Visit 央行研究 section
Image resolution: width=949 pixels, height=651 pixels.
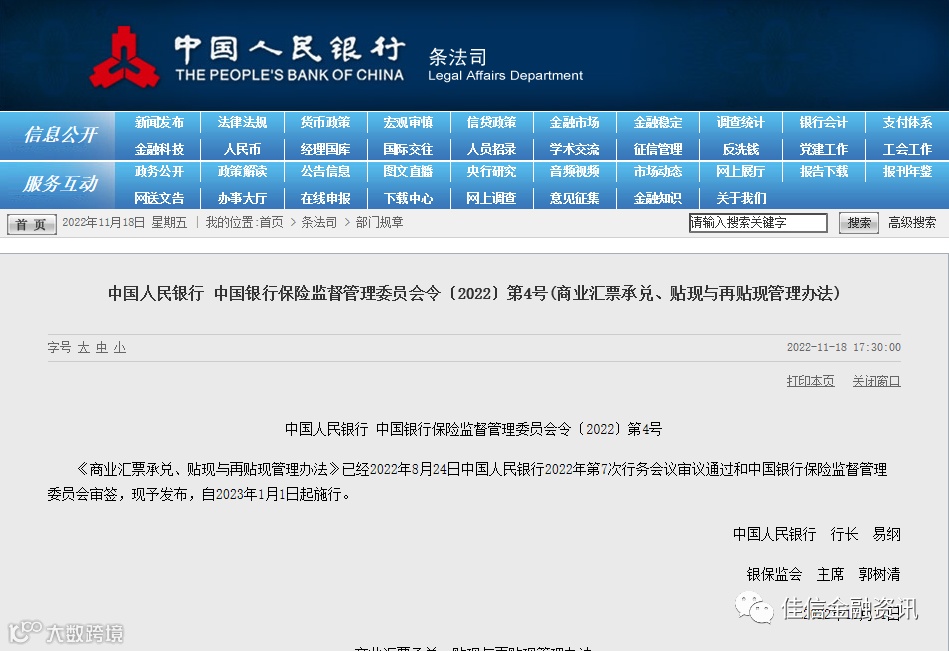coord(491,171)
